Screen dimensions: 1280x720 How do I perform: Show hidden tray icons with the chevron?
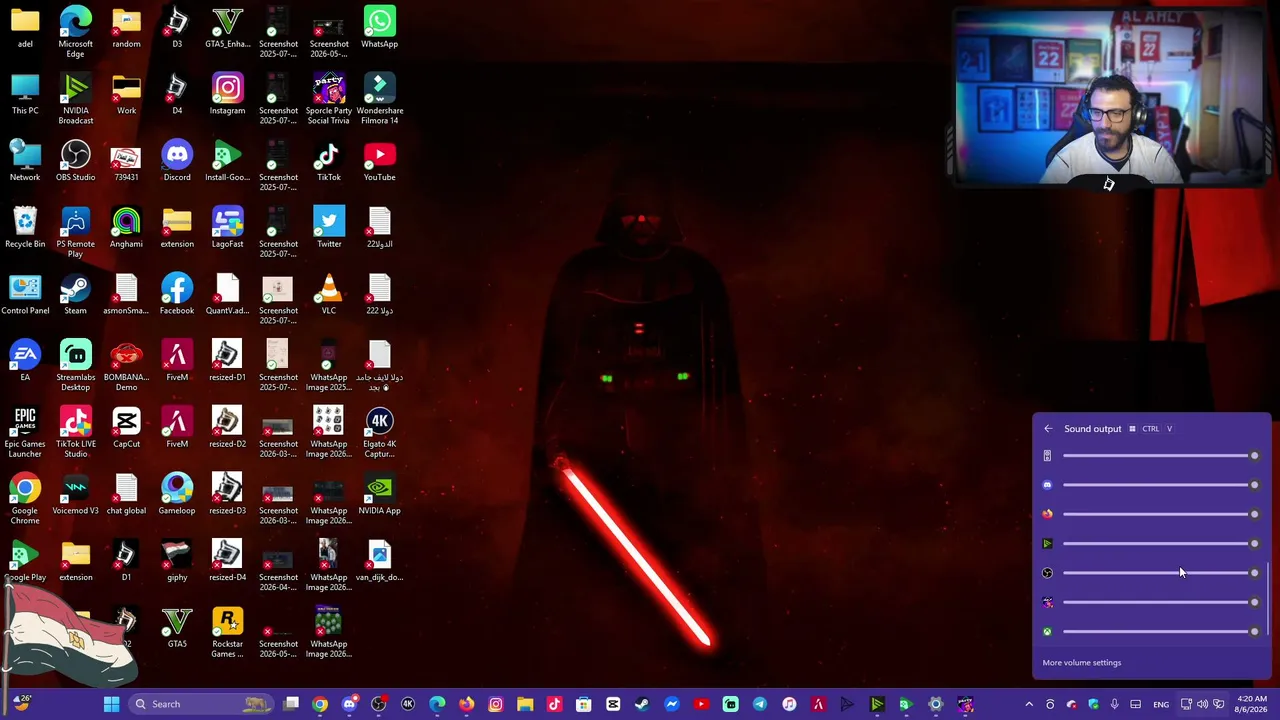pyautogui.click(x=1029, y=704)
